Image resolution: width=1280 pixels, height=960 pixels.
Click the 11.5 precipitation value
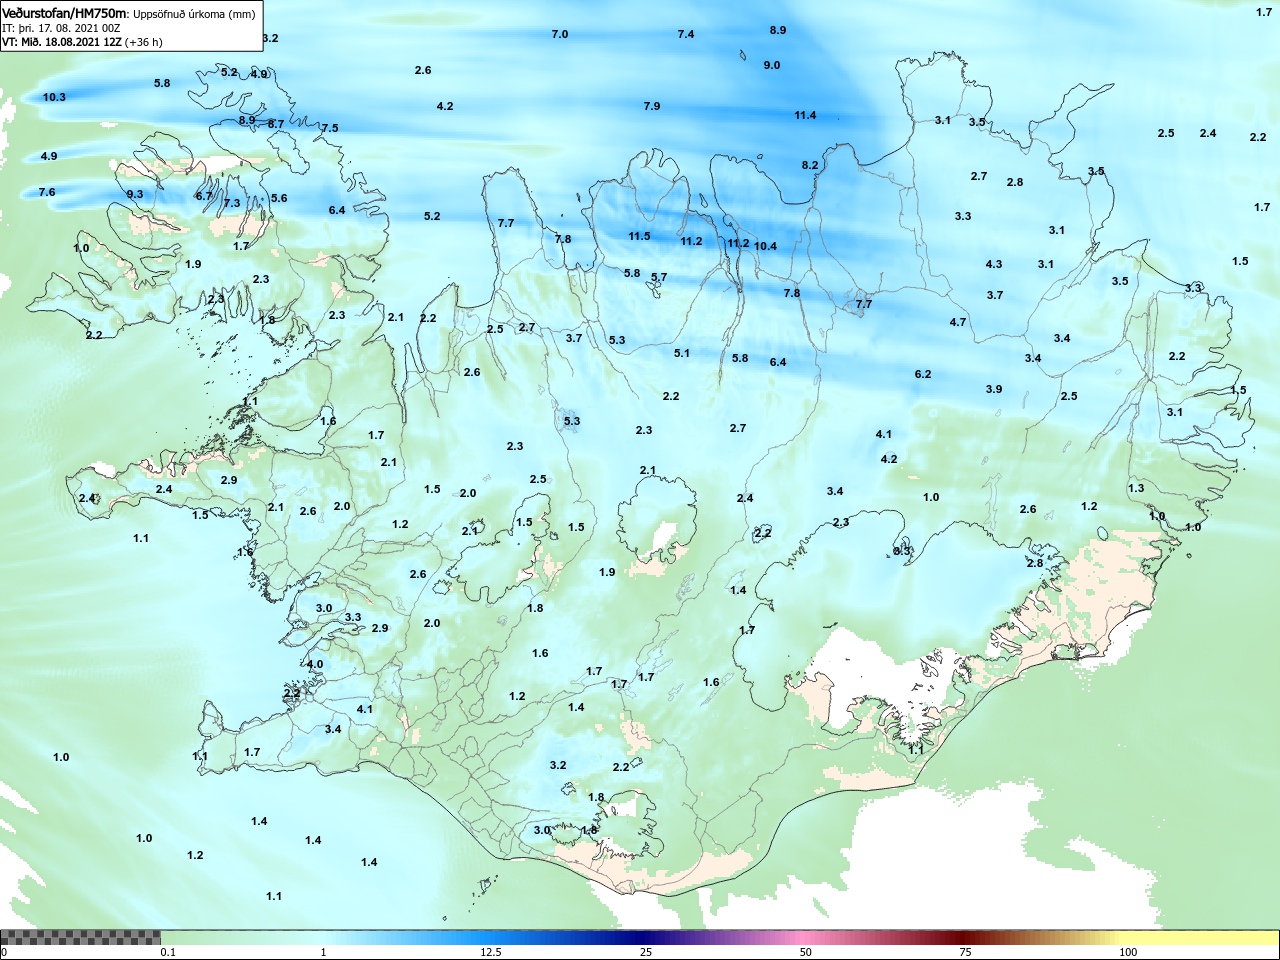639,236
